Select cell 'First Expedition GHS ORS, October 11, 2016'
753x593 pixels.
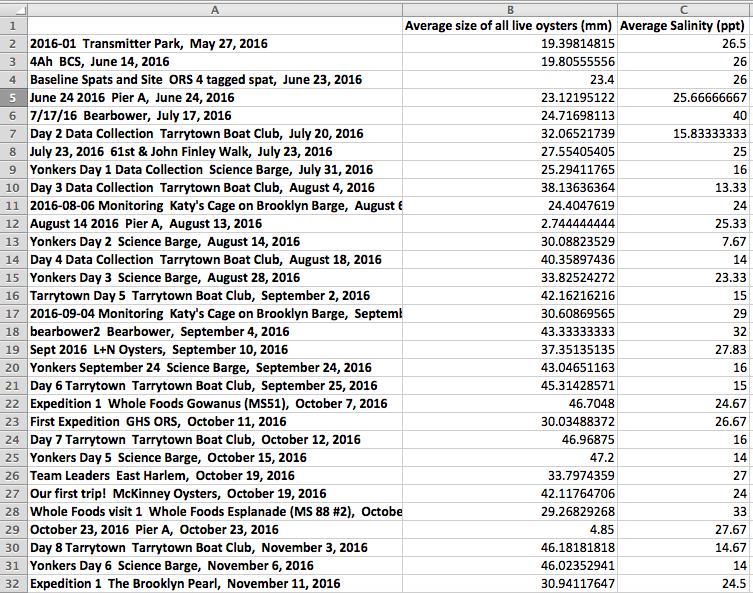pyautogui.click(x=215, y=422)
